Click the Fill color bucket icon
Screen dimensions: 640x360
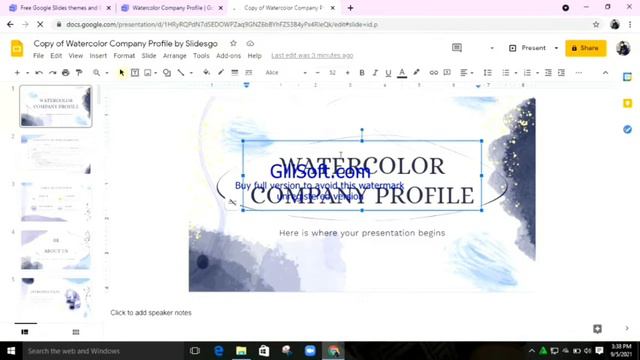(207, 72)
